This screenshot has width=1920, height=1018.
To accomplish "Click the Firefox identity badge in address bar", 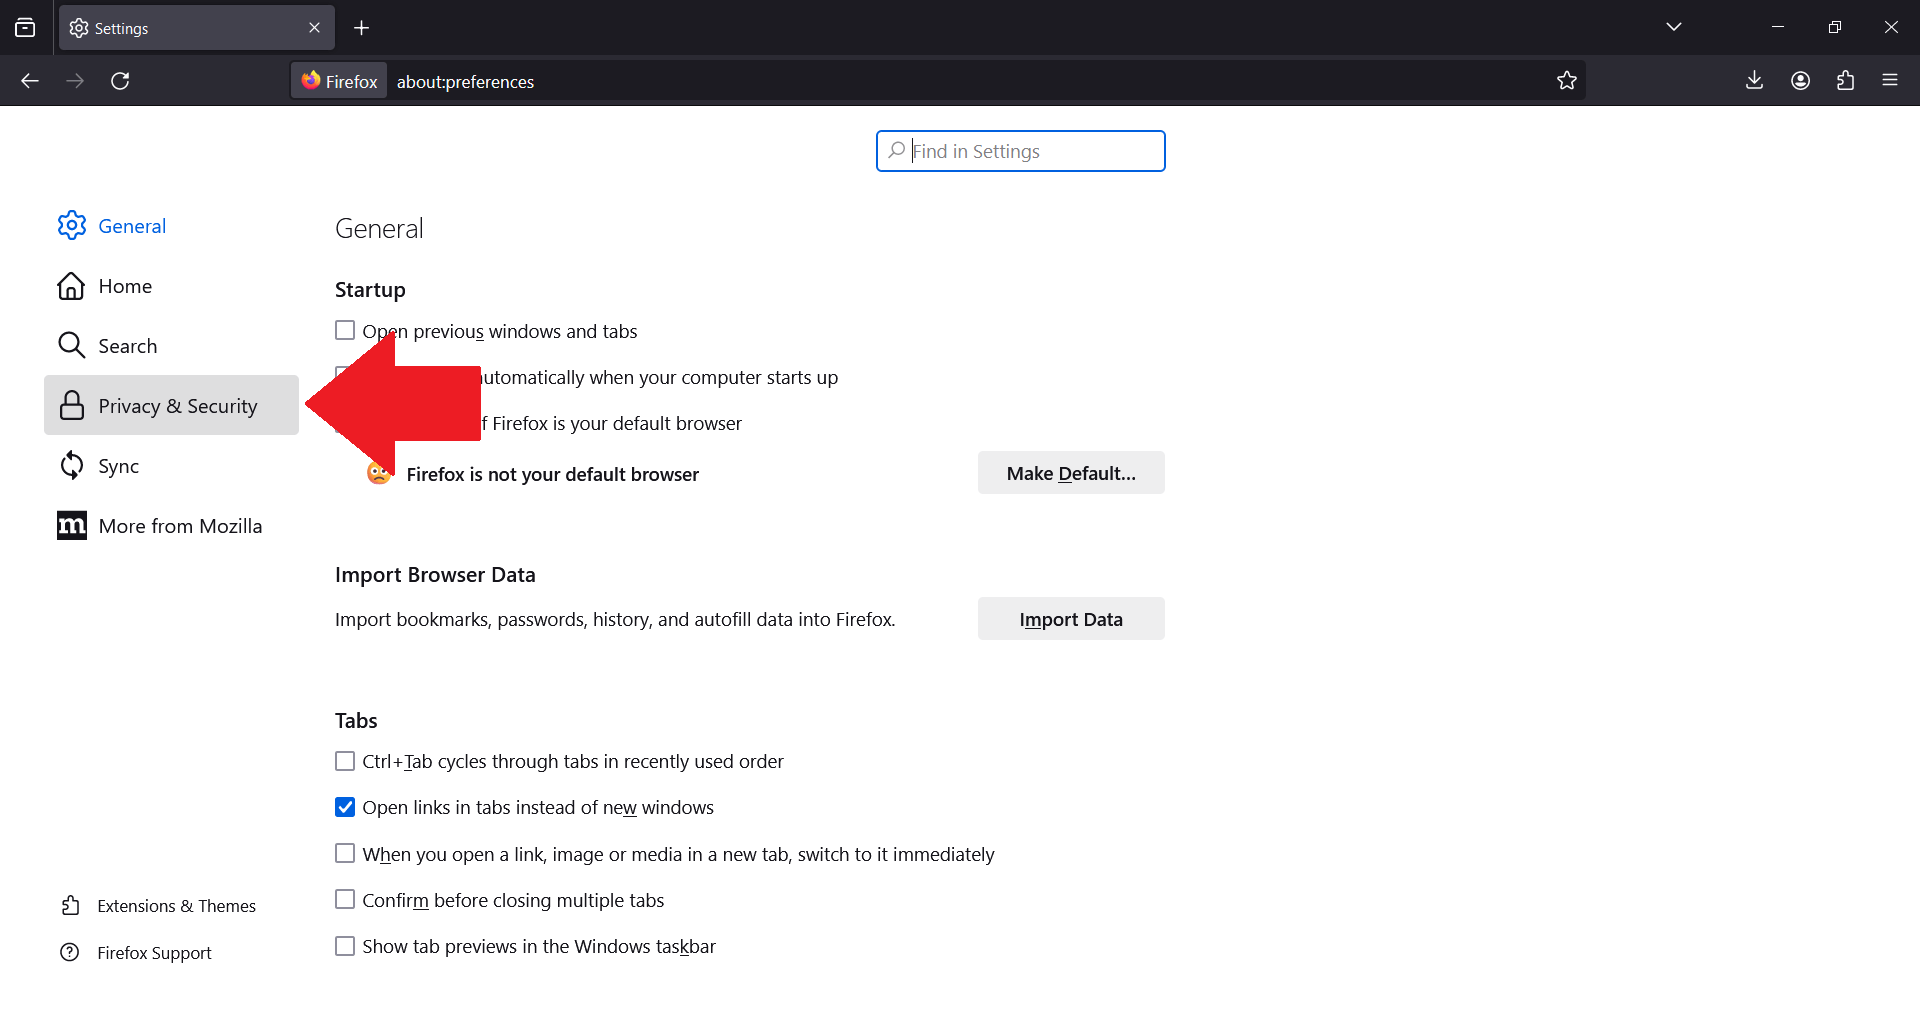I will point(340,81).
